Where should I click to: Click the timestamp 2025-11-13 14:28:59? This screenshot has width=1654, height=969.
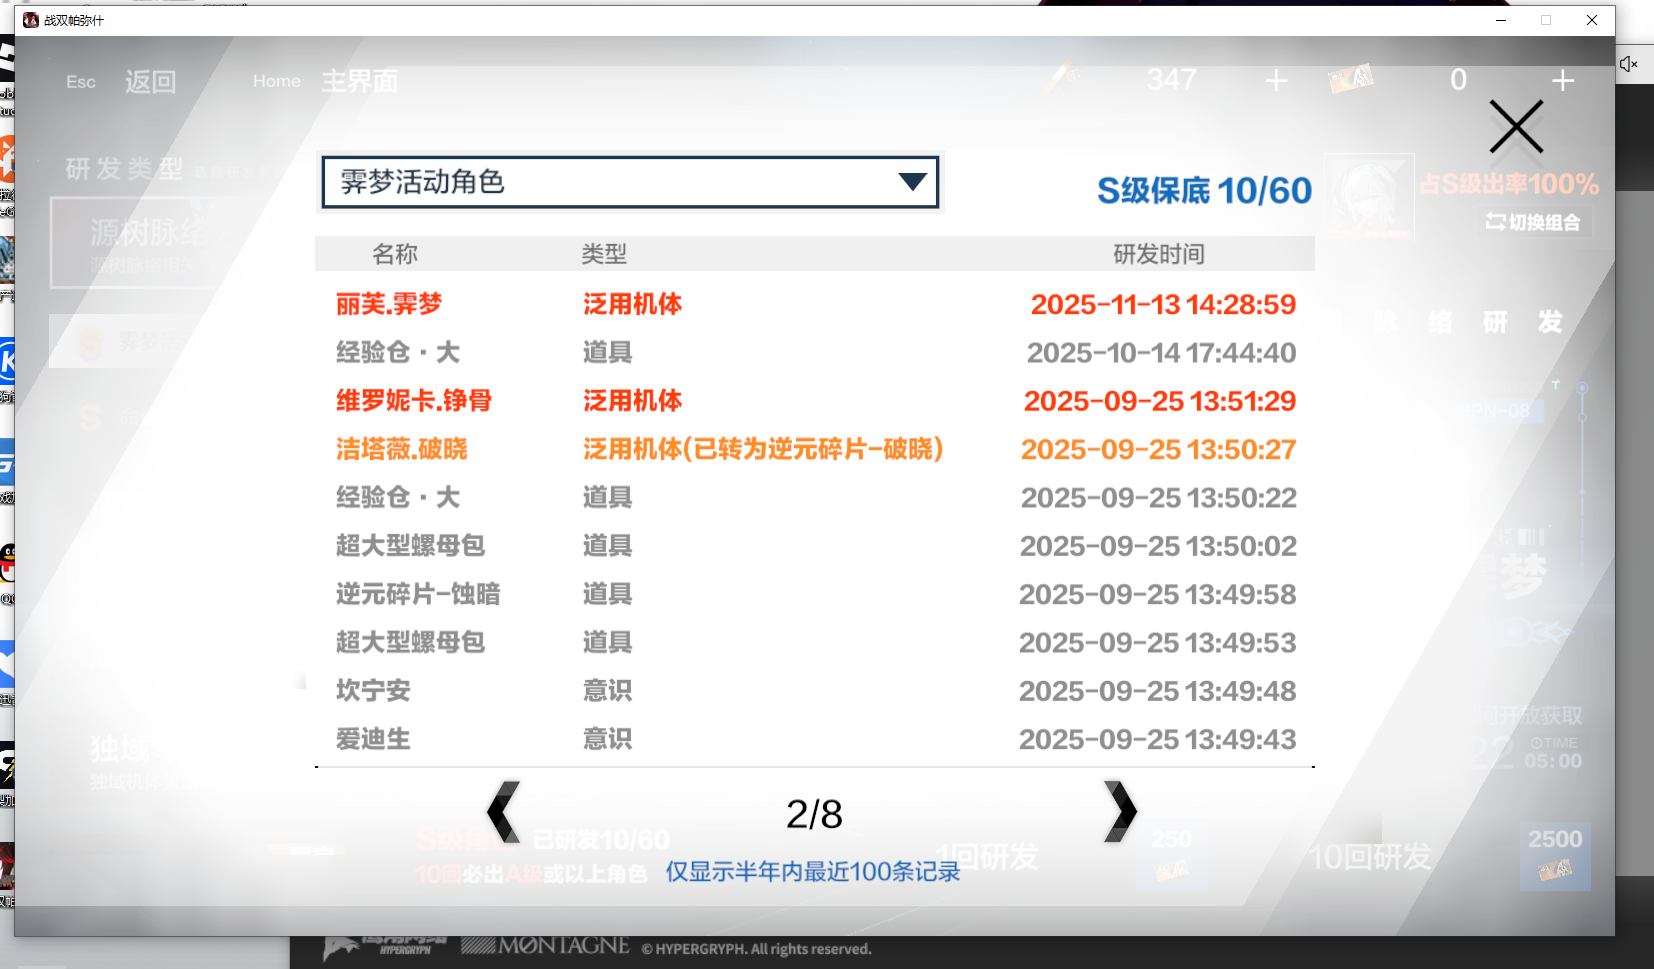(x=1163, y=304)
